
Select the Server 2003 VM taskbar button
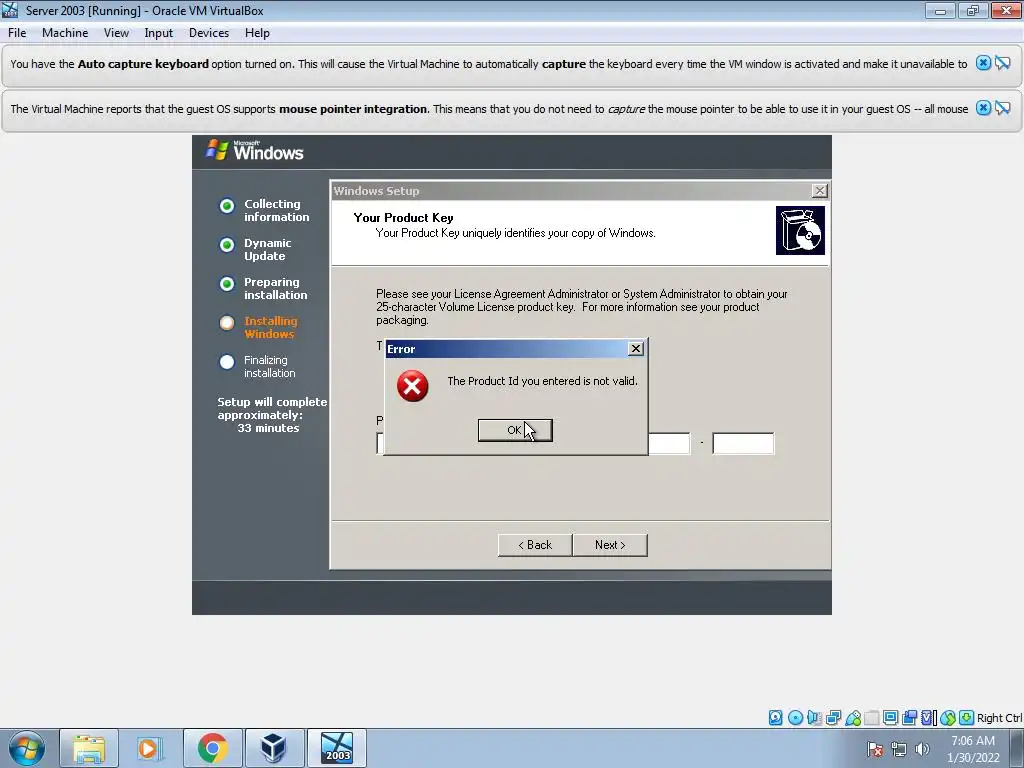click(336, 748)
